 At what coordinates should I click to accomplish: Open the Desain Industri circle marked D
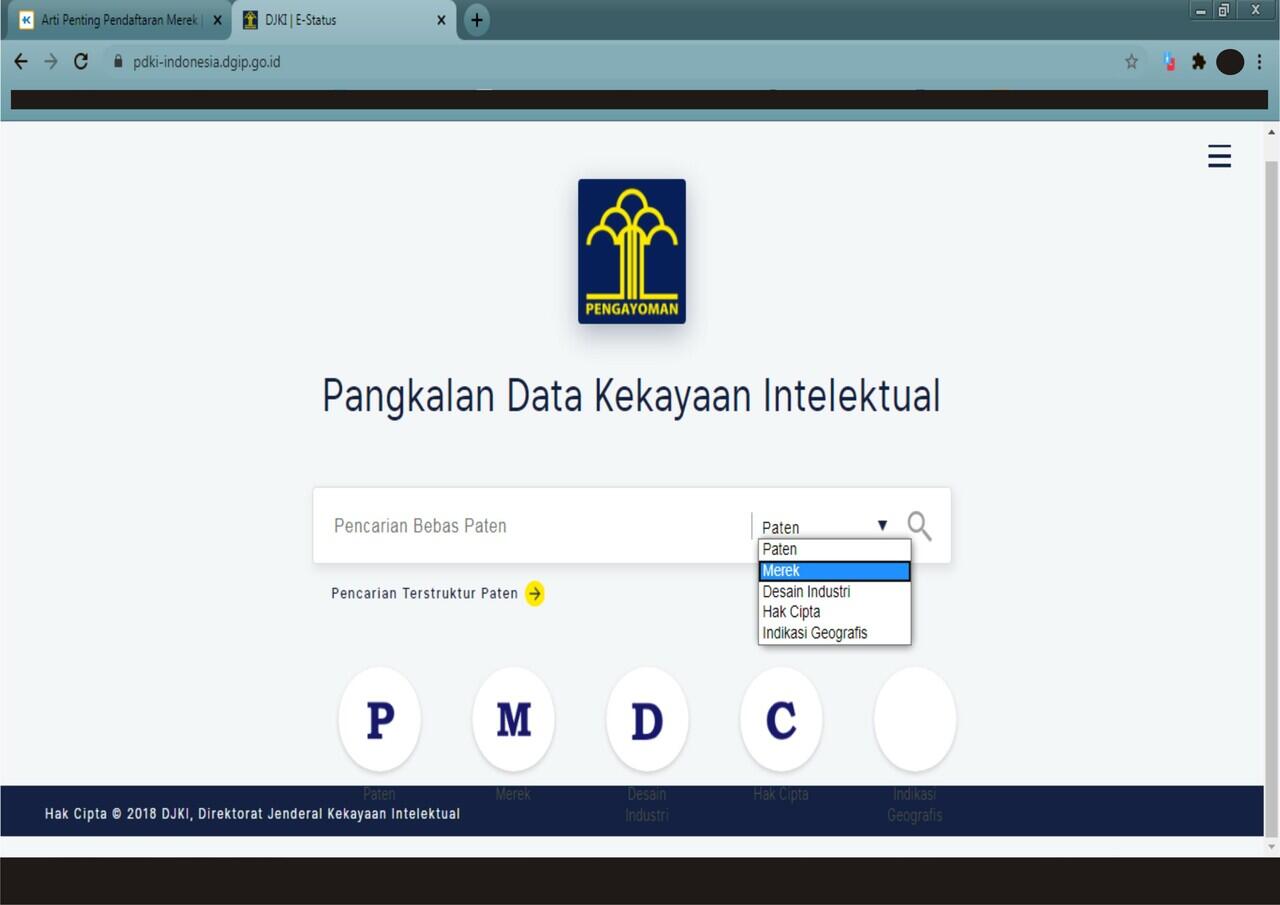click(647, 719)
